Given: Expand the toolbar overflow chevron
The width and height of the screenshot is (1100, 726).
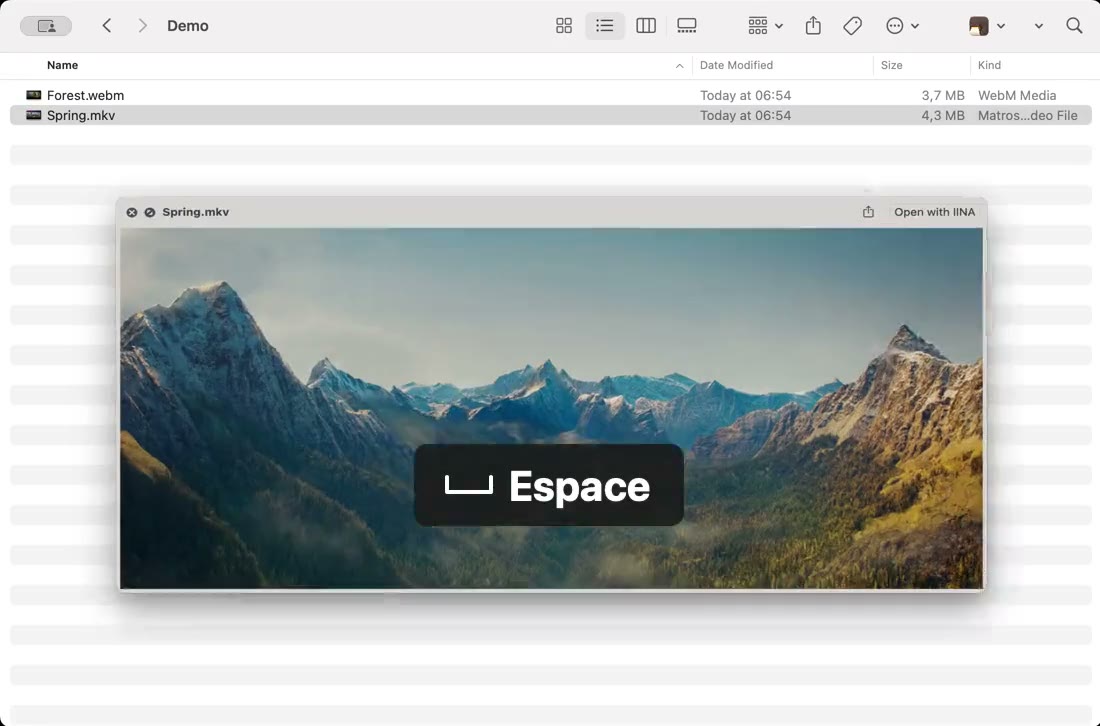Looking at the screenshot, I should point(1038,26).
